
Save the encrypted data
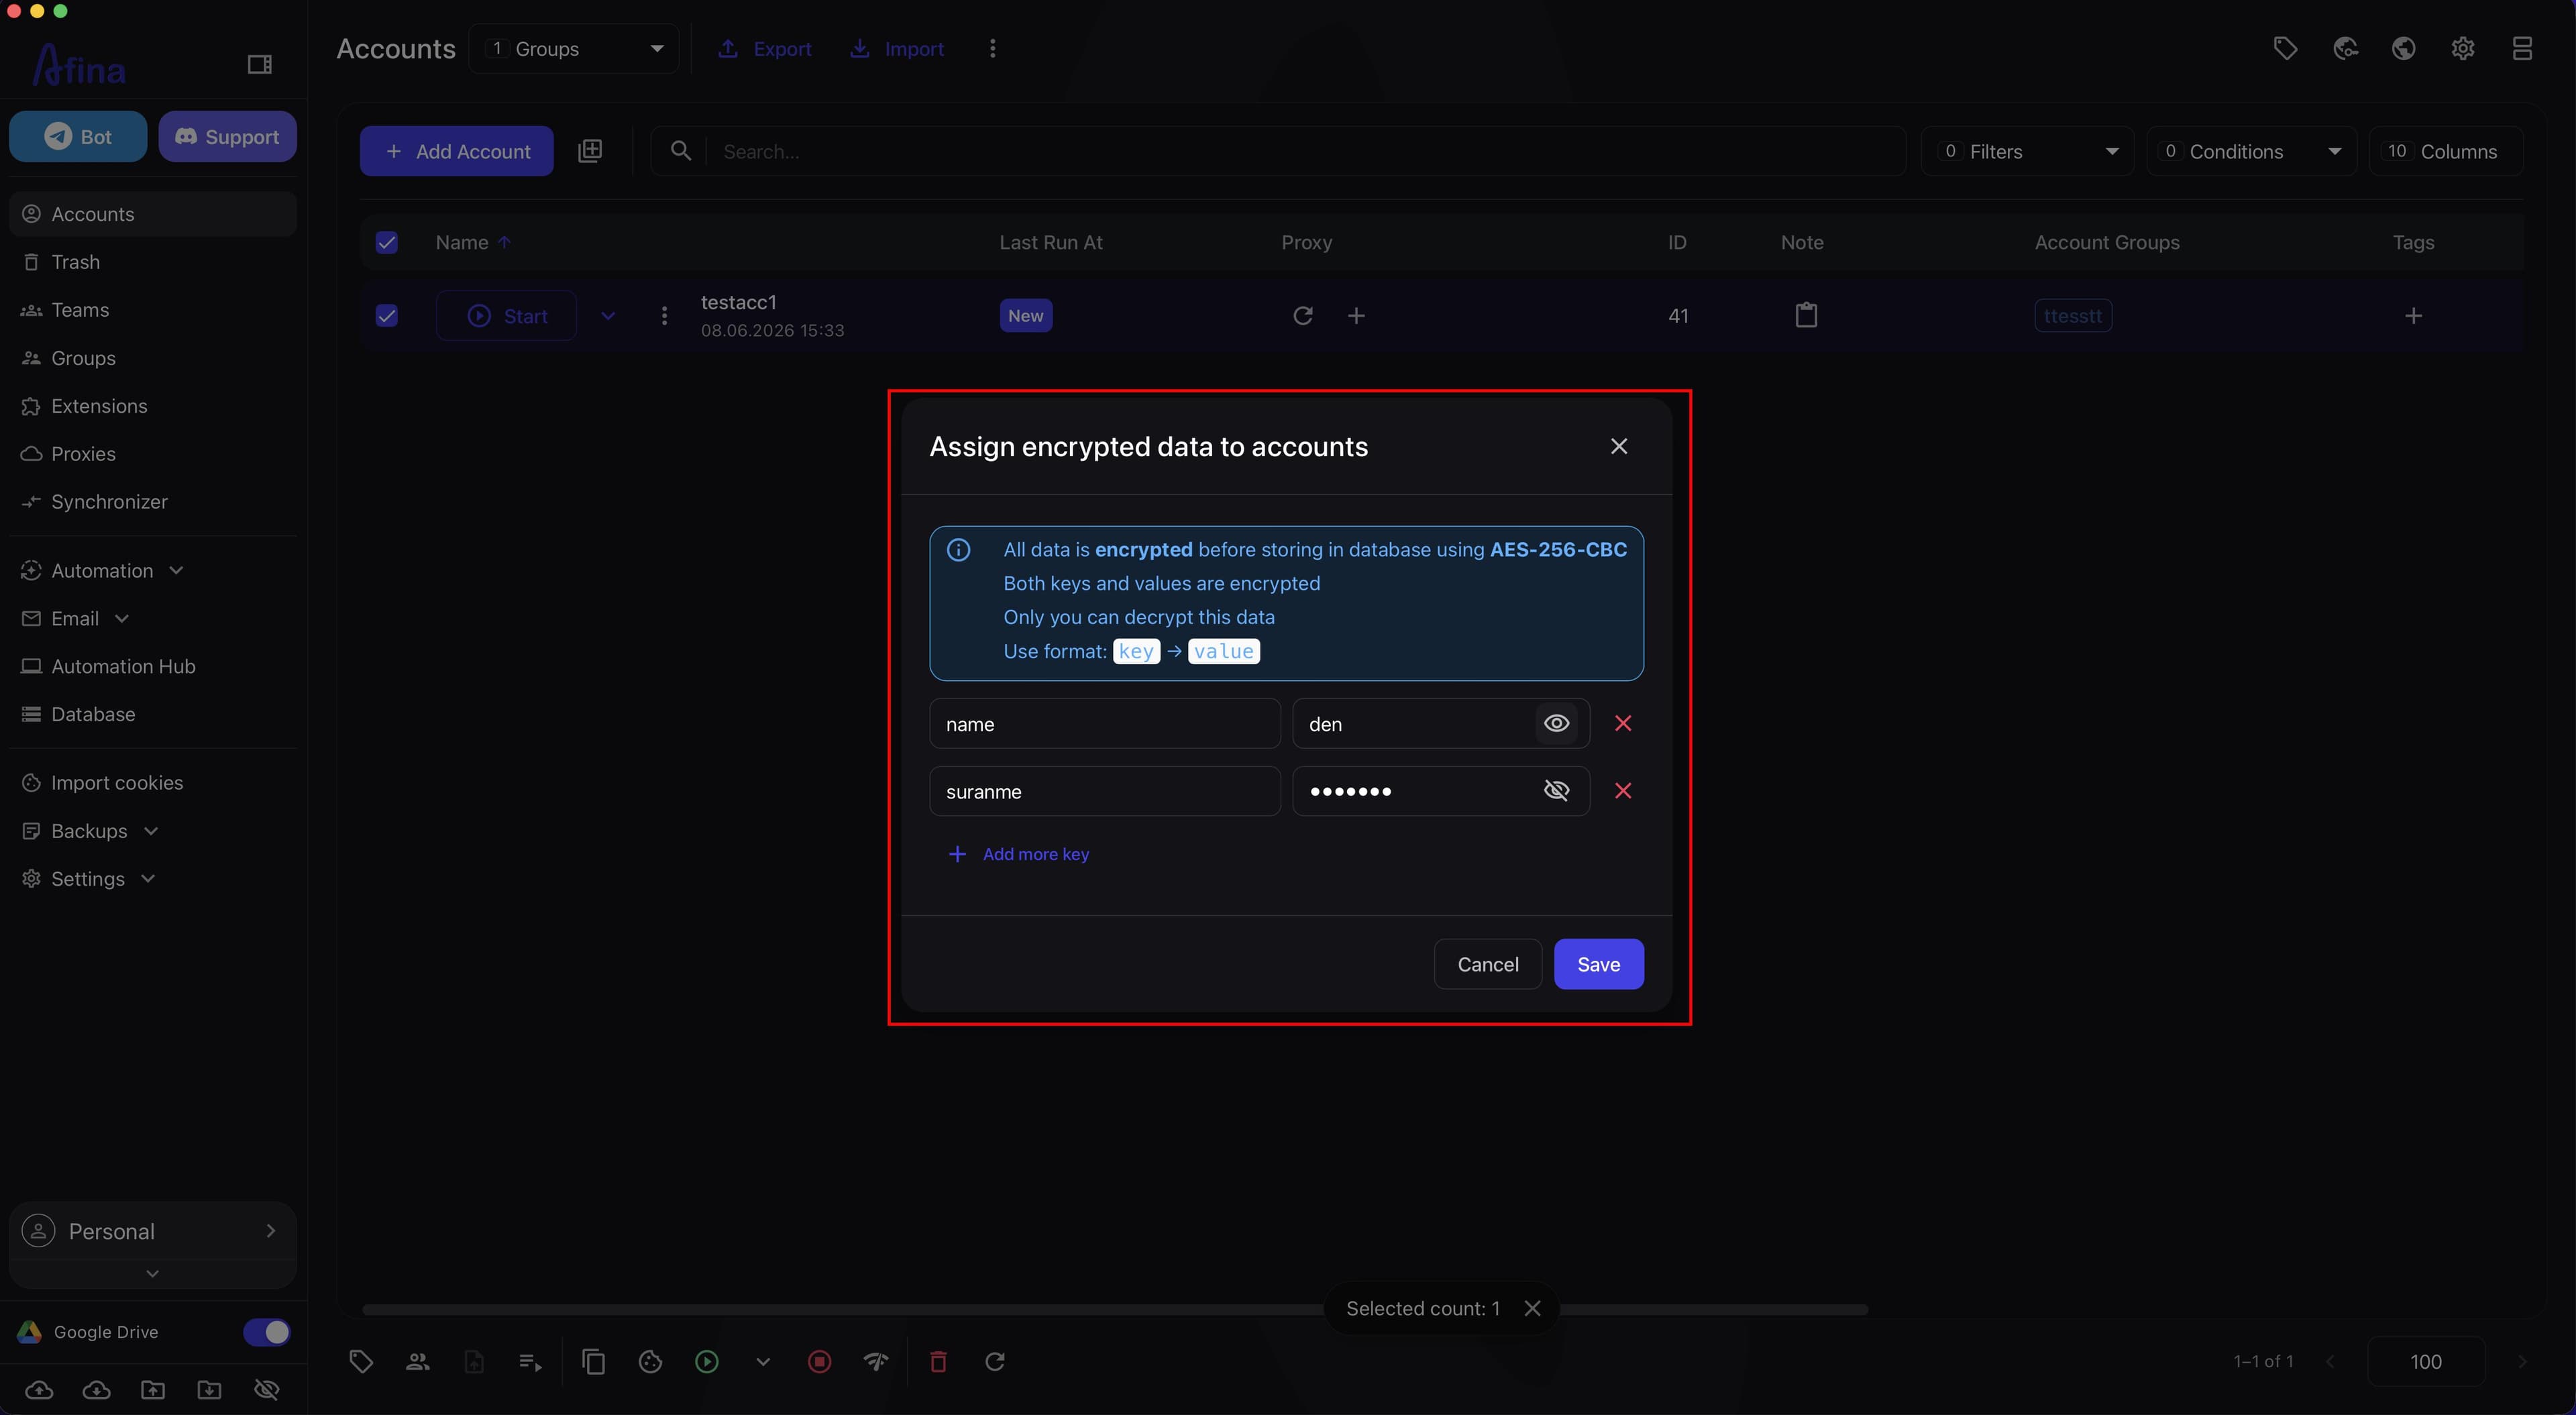(x=1598, y=964)
